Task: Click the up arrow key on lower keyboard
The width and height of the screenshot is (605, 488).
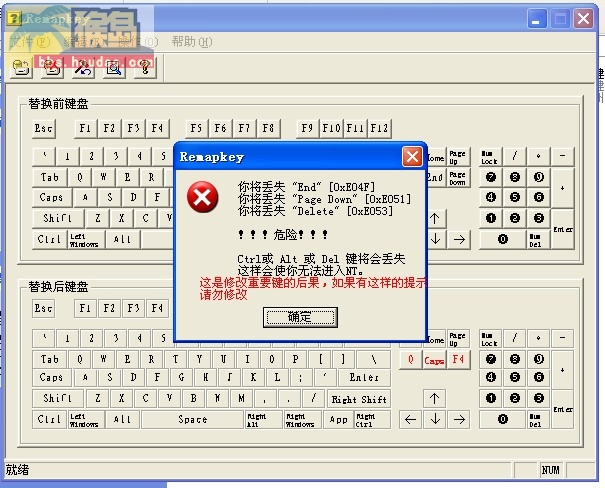Action: point(434,398)
